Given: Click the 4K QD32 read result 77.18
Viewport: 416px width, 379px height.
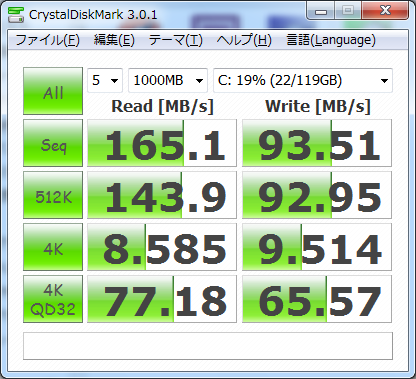Looking at the screenshot, I should (x=162, y=299).
